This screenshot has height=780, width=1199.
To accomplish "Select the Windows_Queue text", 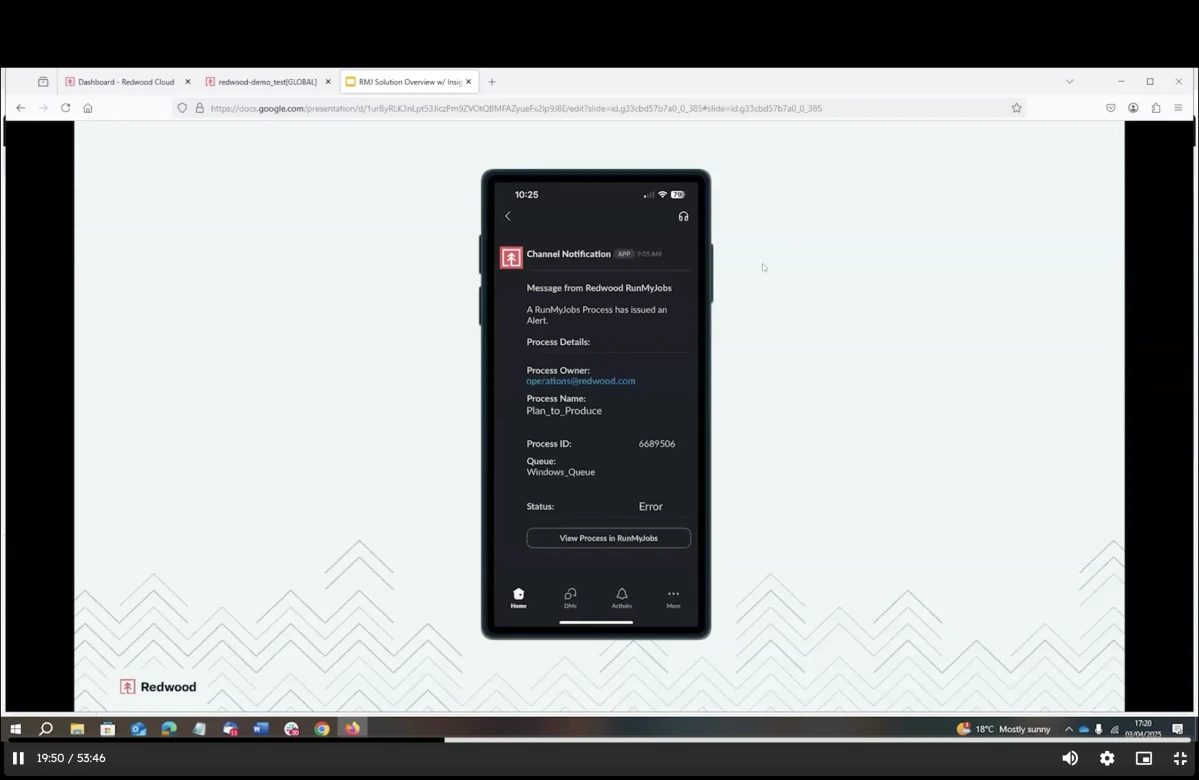I will (x=561, y=472).
